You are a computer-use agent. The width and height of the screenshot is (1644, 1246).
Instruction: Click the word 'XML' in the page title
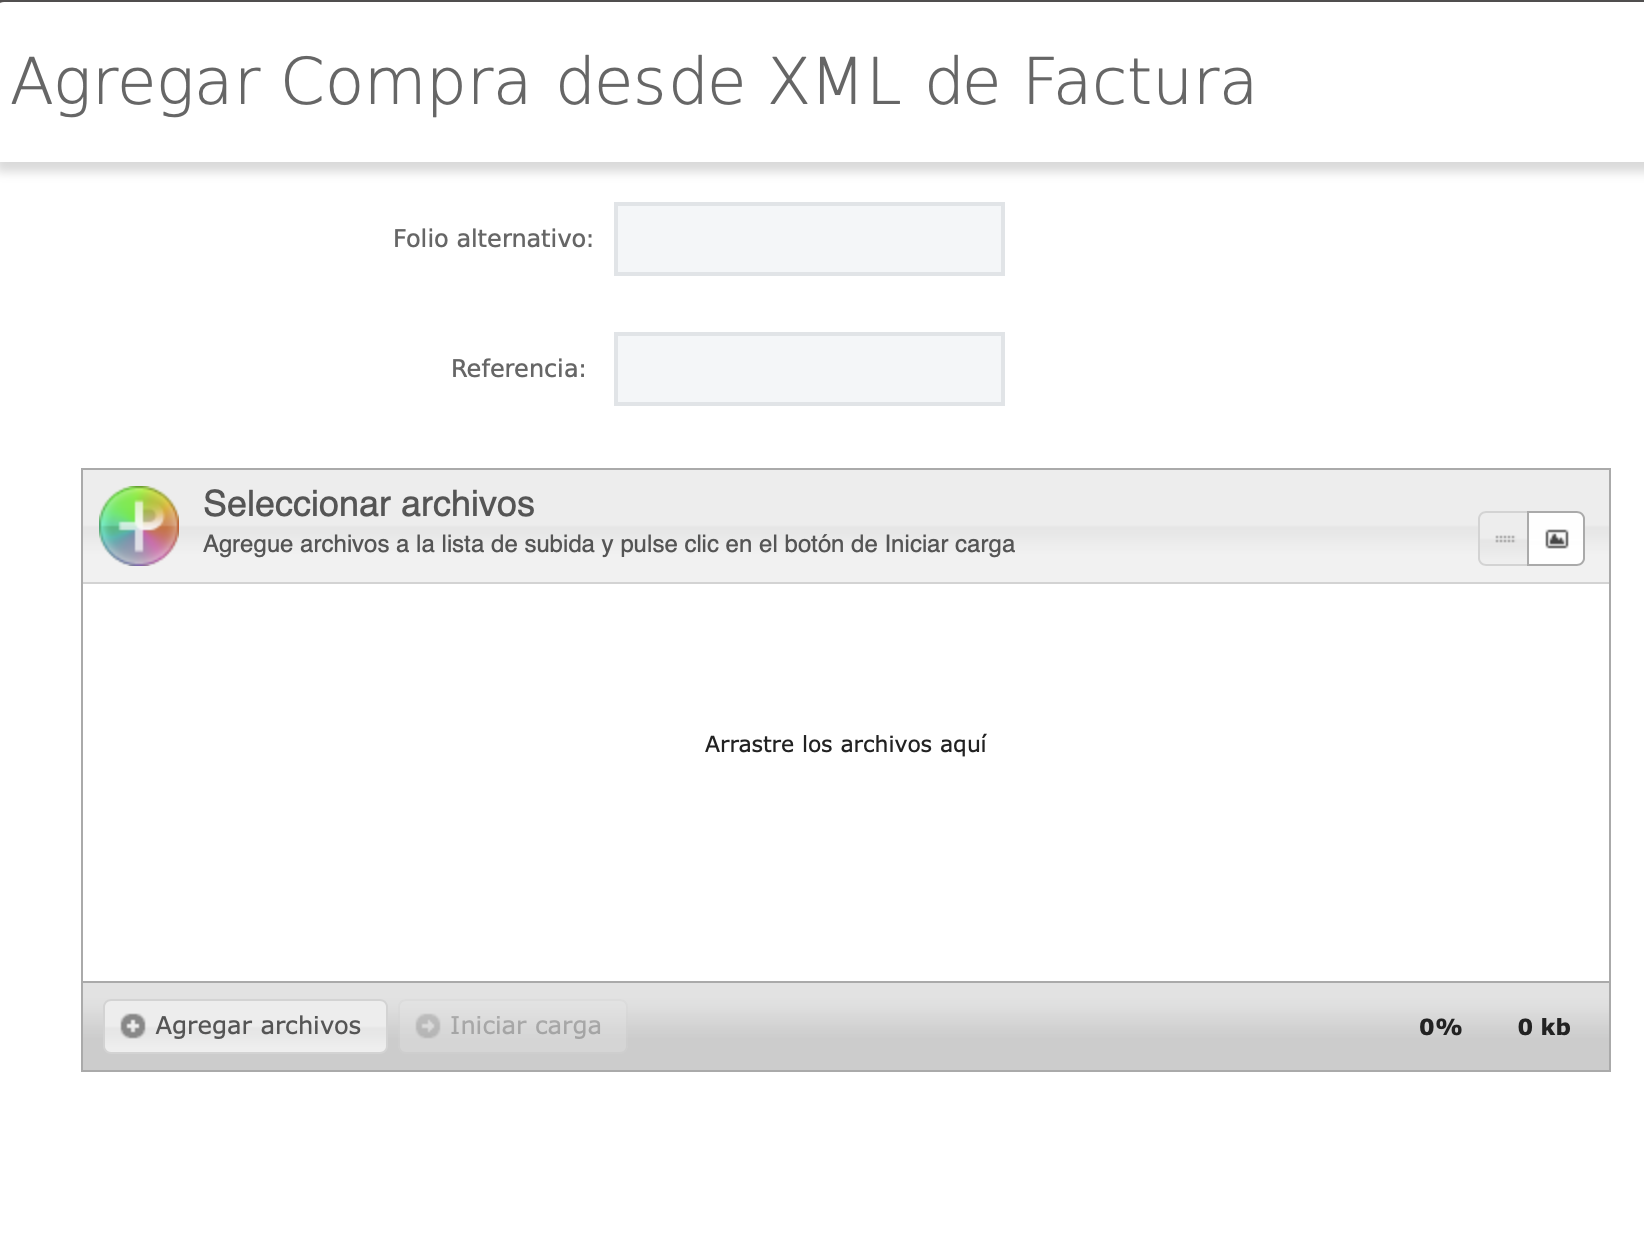[835, 82]
